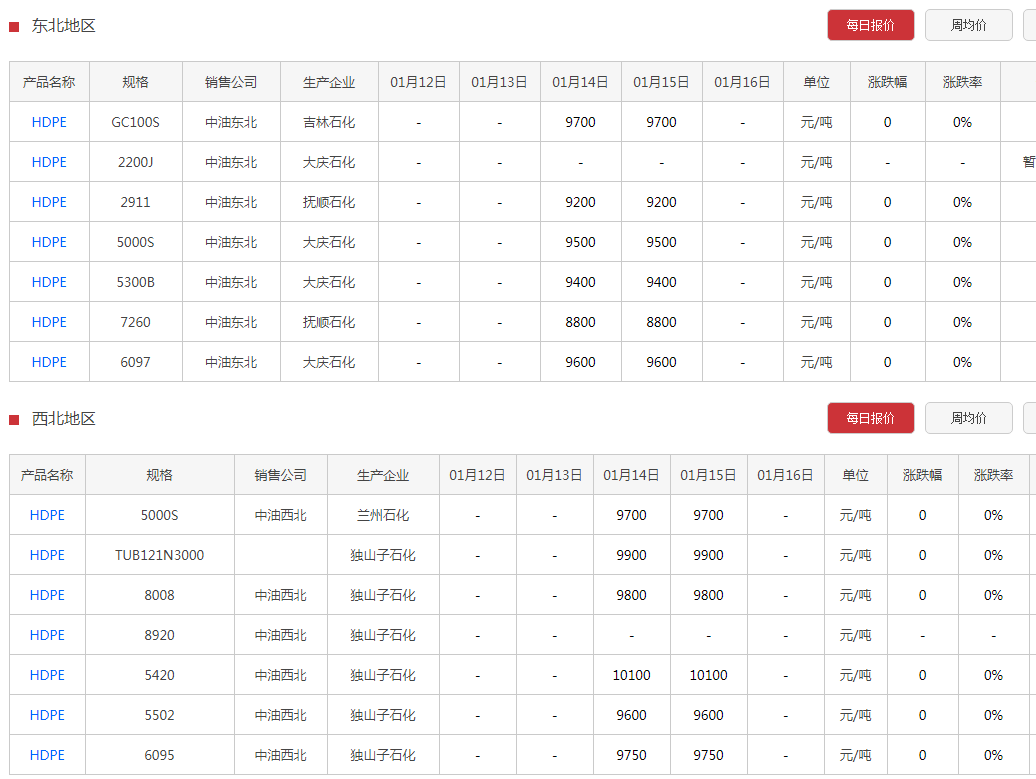This screenshot has width=1036, height=779.
Task: Select 每日报价 tab in 西北地区 section
Action: tap(870, 418)
